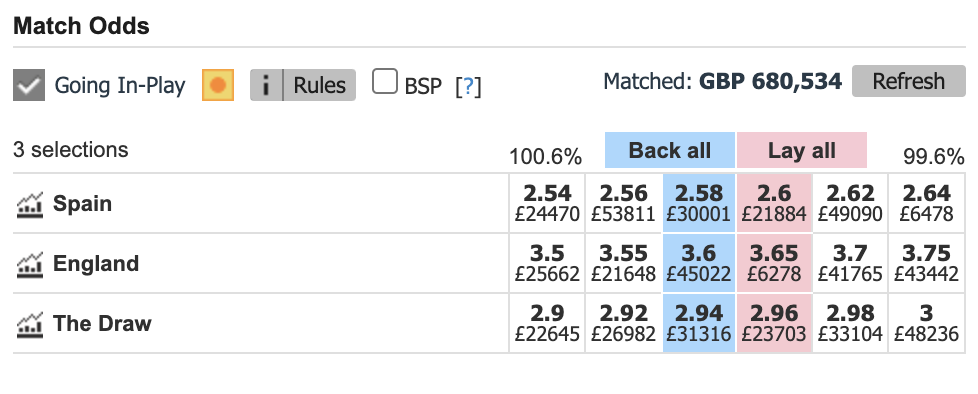Refresh the market odds
978x394 pixels.
click(909, 81)
